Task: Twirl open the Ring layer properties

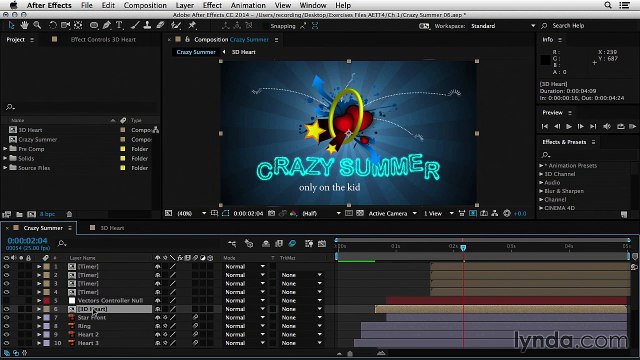Action: pos(39,326)
